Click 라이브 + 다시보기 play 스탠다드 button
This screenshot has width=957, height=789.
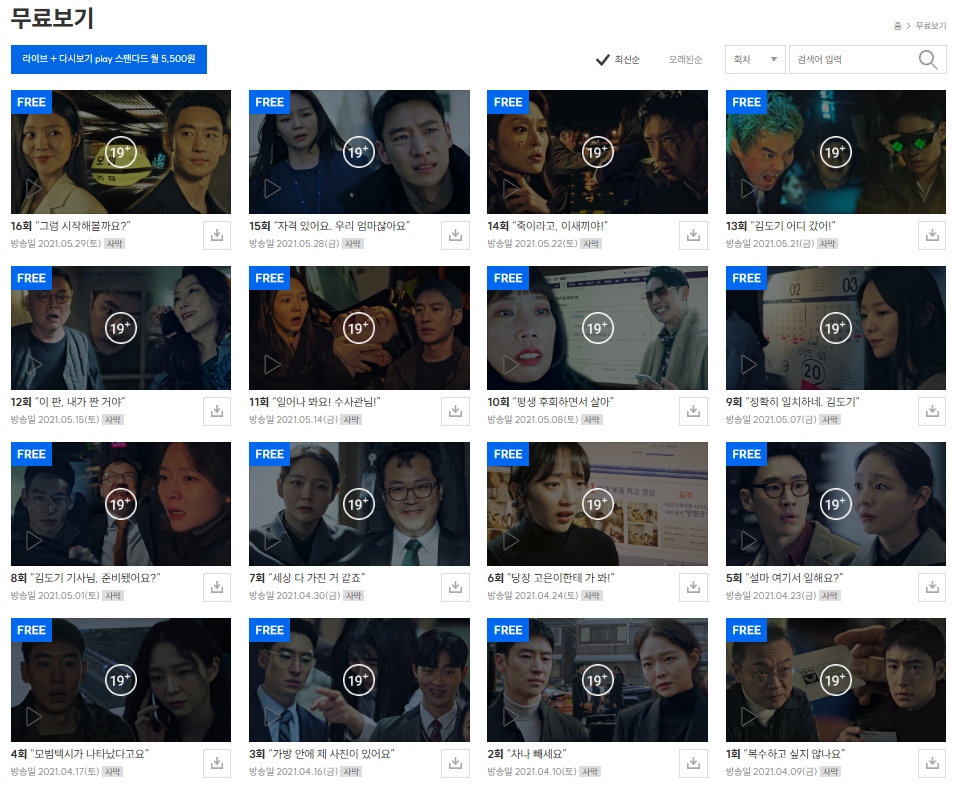pyautogui.click(x=109, y=59)
